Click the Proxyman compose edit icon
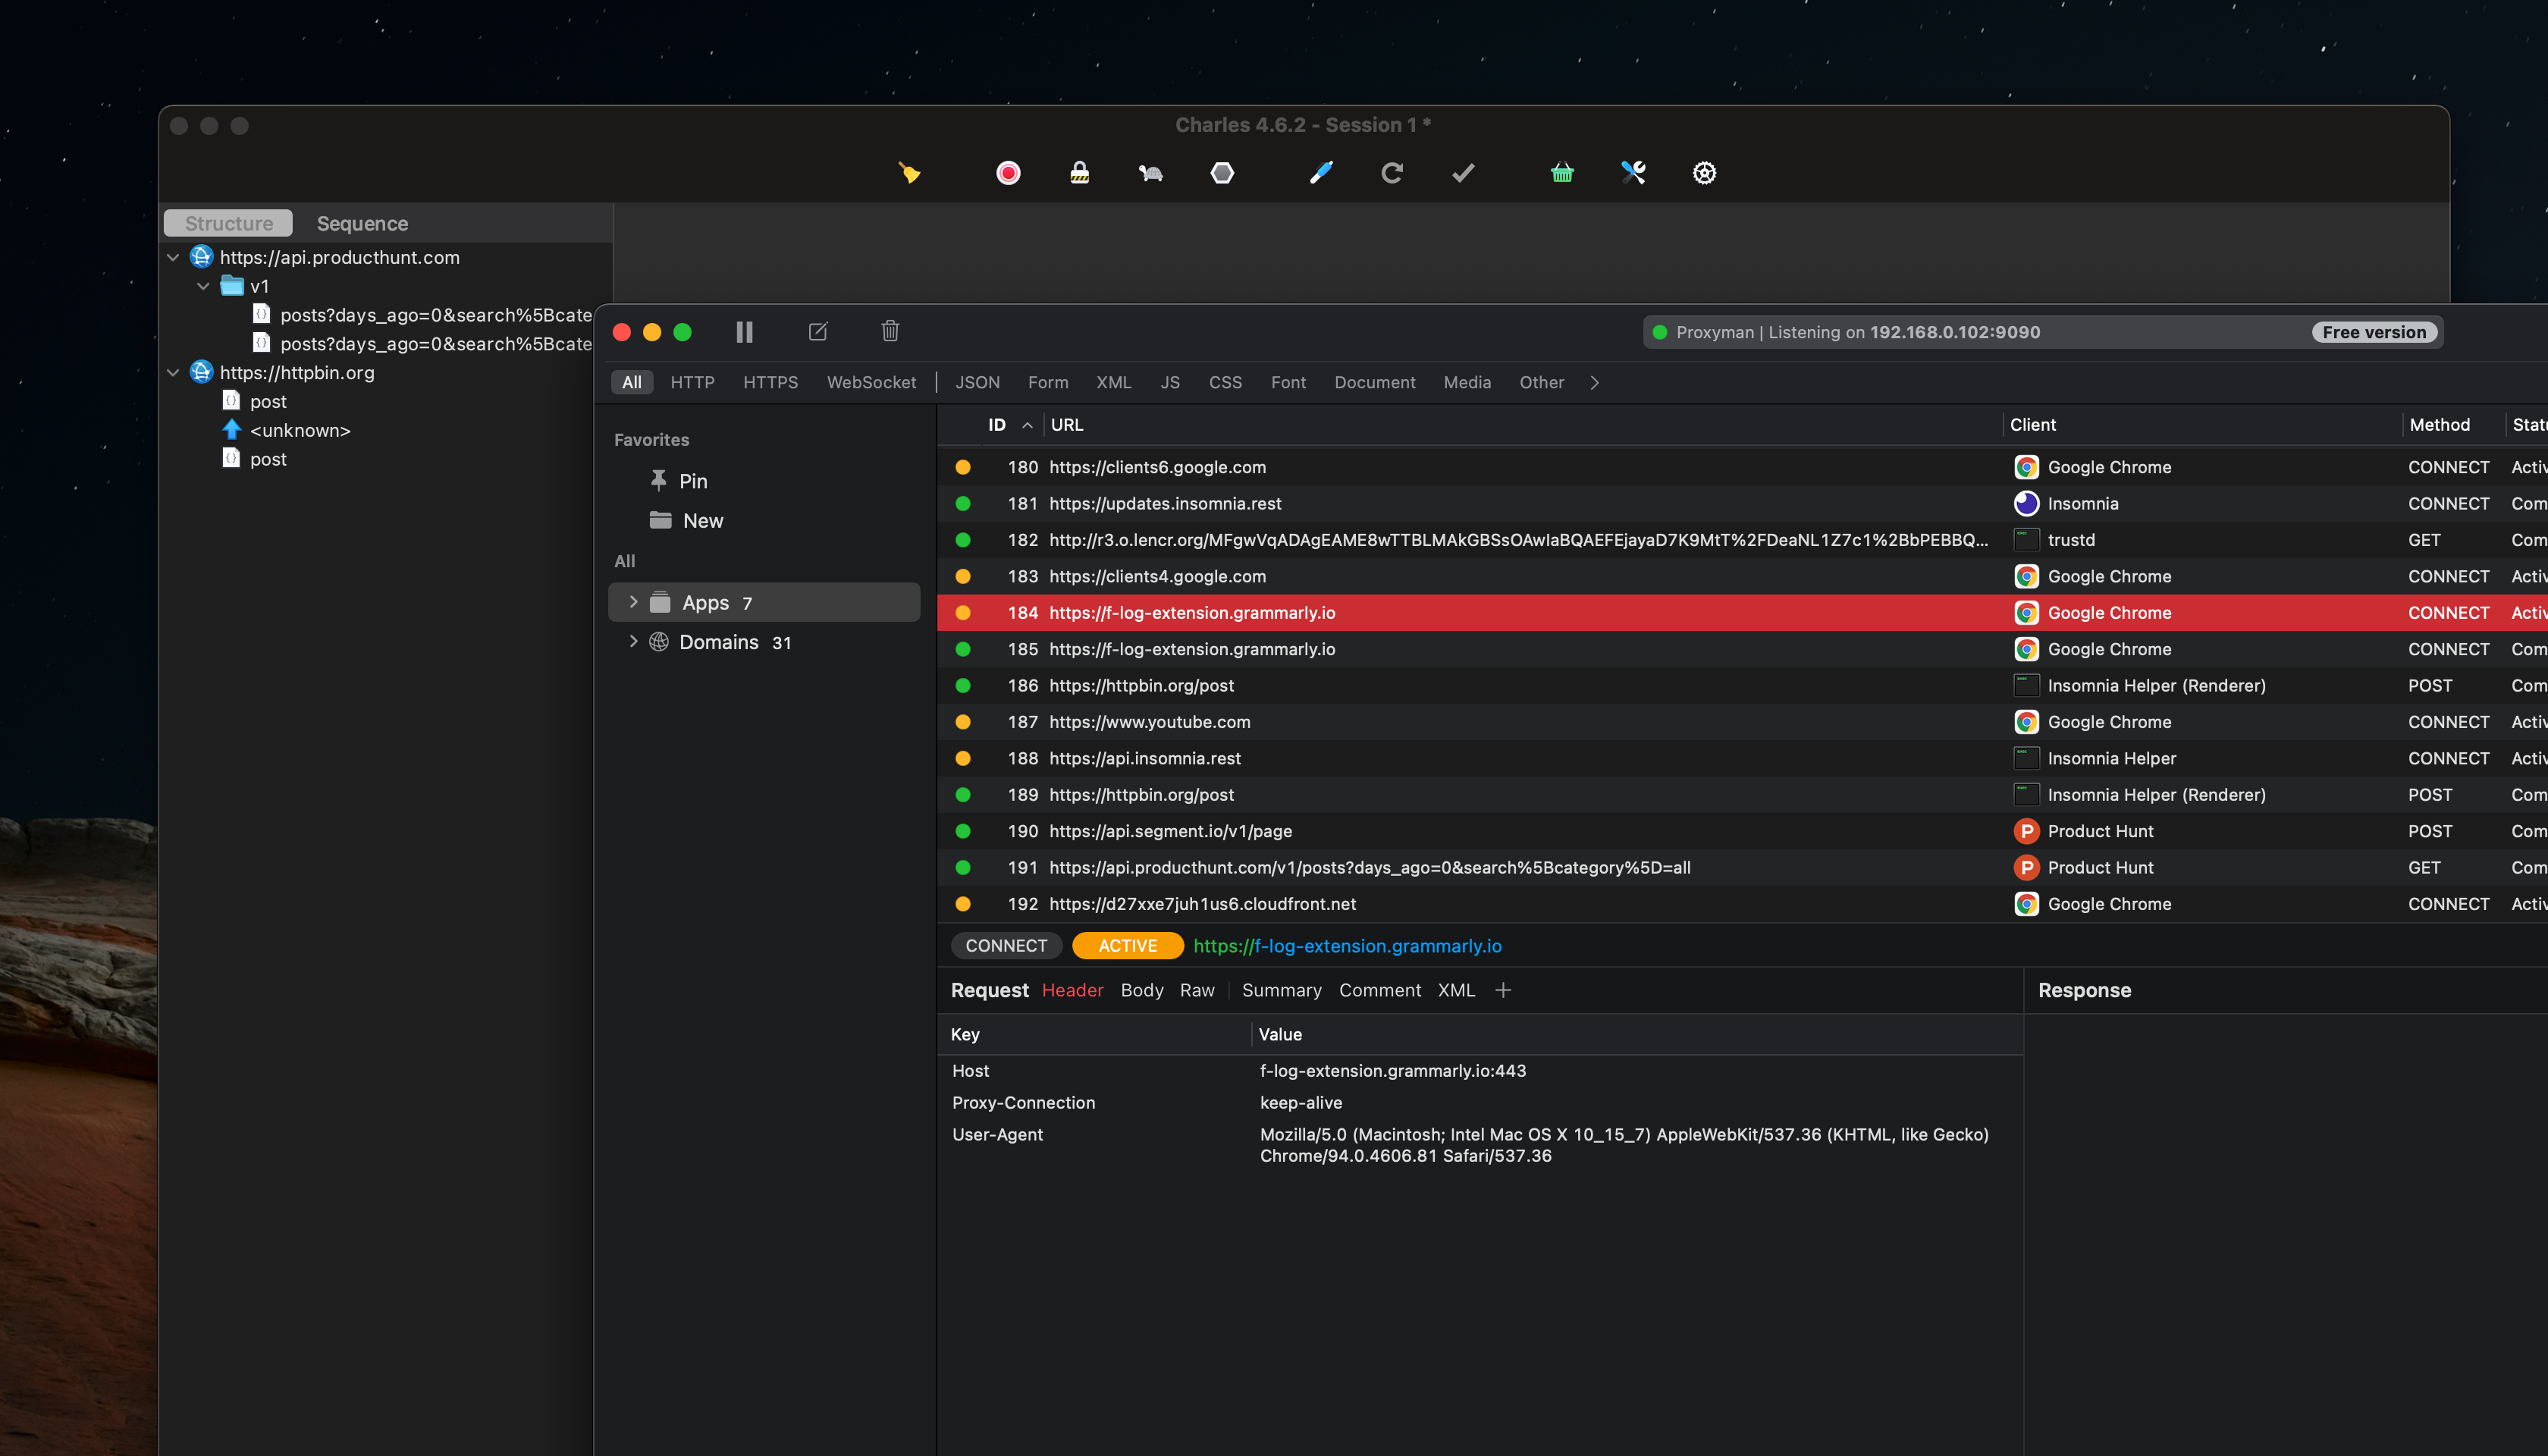This screenshot has height=1456, width=2548. coord(818,331)
